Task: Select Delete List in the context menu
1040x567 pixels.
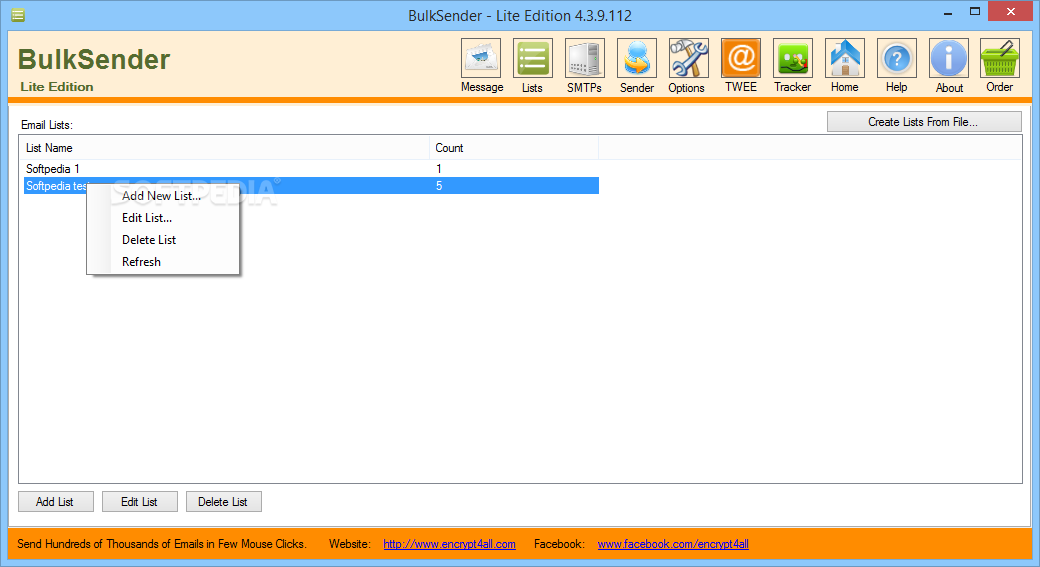Action: [162, 239]
